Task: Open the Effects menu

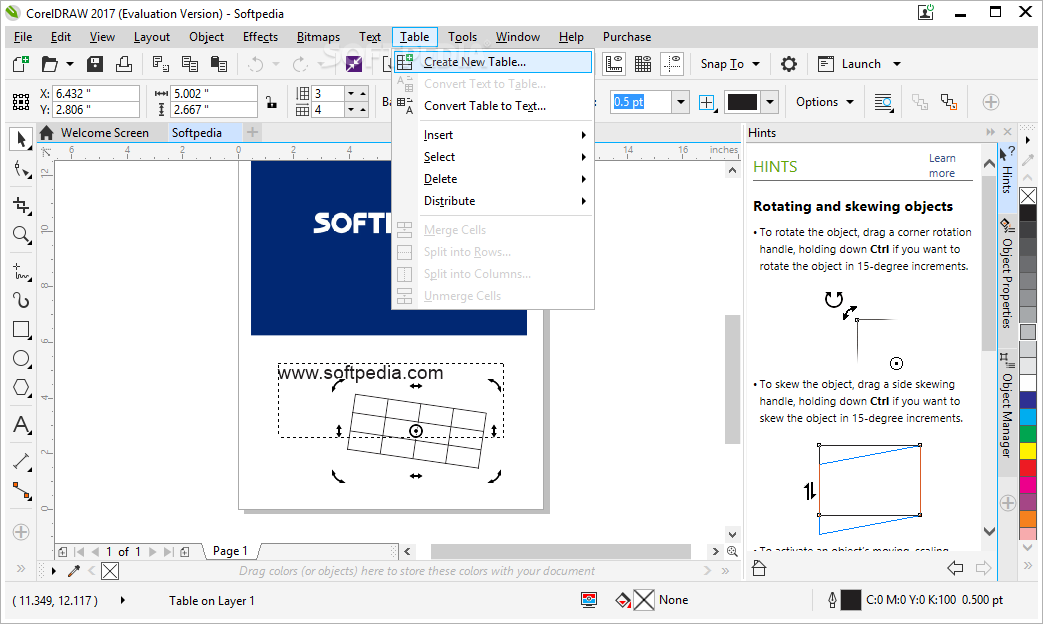Action: pyautogui.click(x=260, y=37)
